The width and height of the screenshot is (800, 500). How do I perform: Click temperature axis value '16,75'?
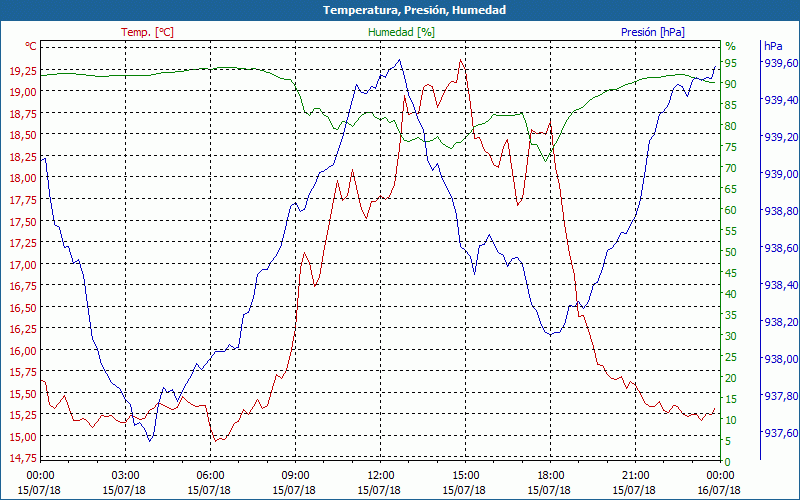(23, 286)
